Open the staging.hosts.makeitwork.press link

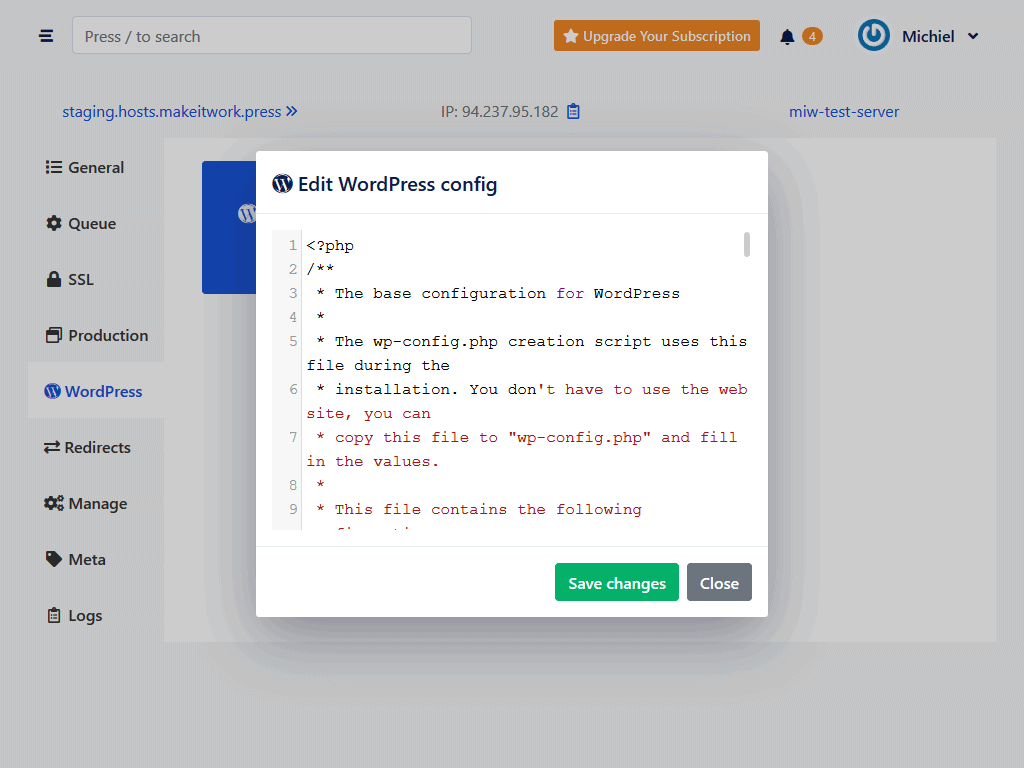tap(180, 112)
